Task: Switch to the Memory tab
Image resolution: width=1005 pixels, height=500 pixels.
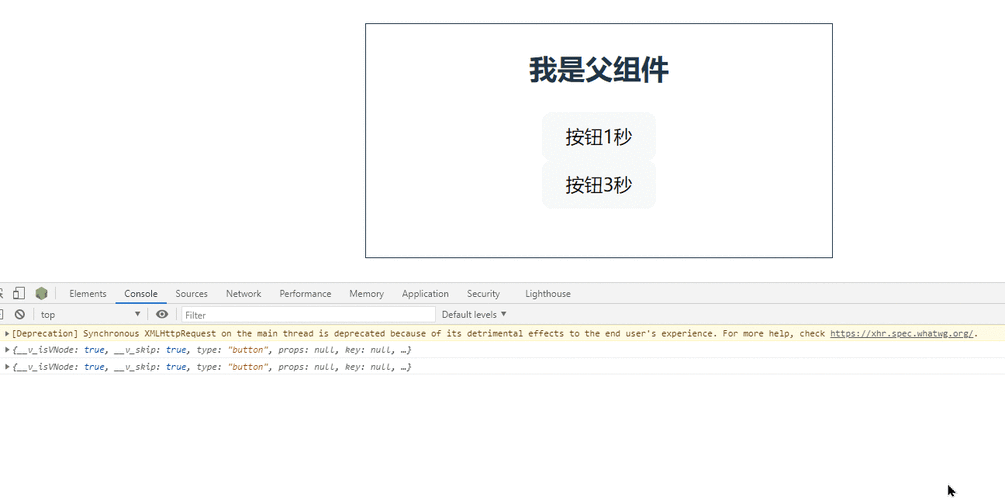Action: click(x=367, y=294)
